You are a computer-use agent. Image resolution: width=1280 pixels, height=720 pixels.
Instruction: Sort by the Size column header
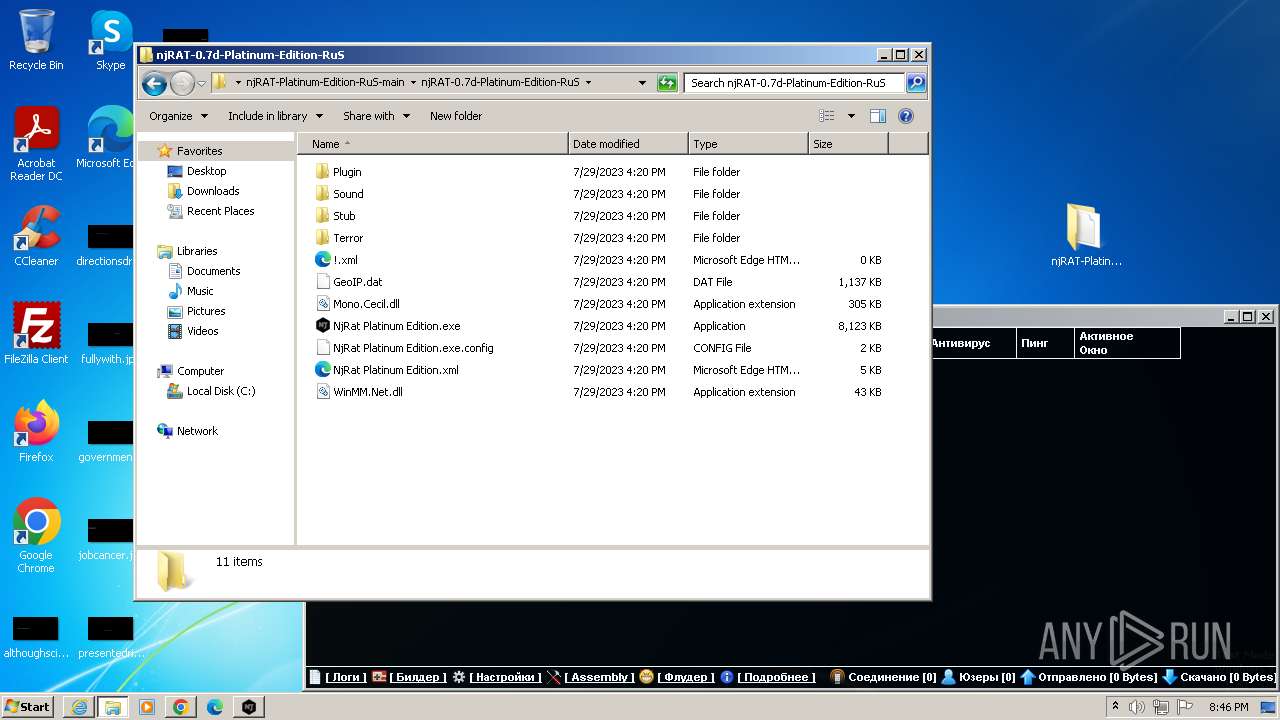point(848,144)
